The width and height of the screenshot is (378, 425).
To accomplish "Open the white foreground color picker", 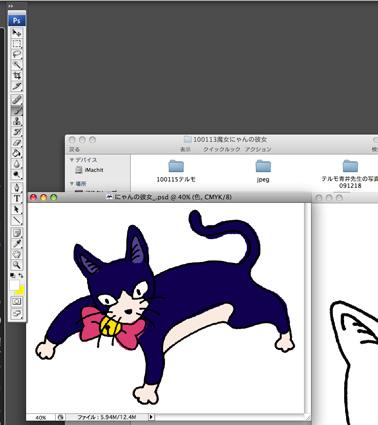I will (14, 286).
